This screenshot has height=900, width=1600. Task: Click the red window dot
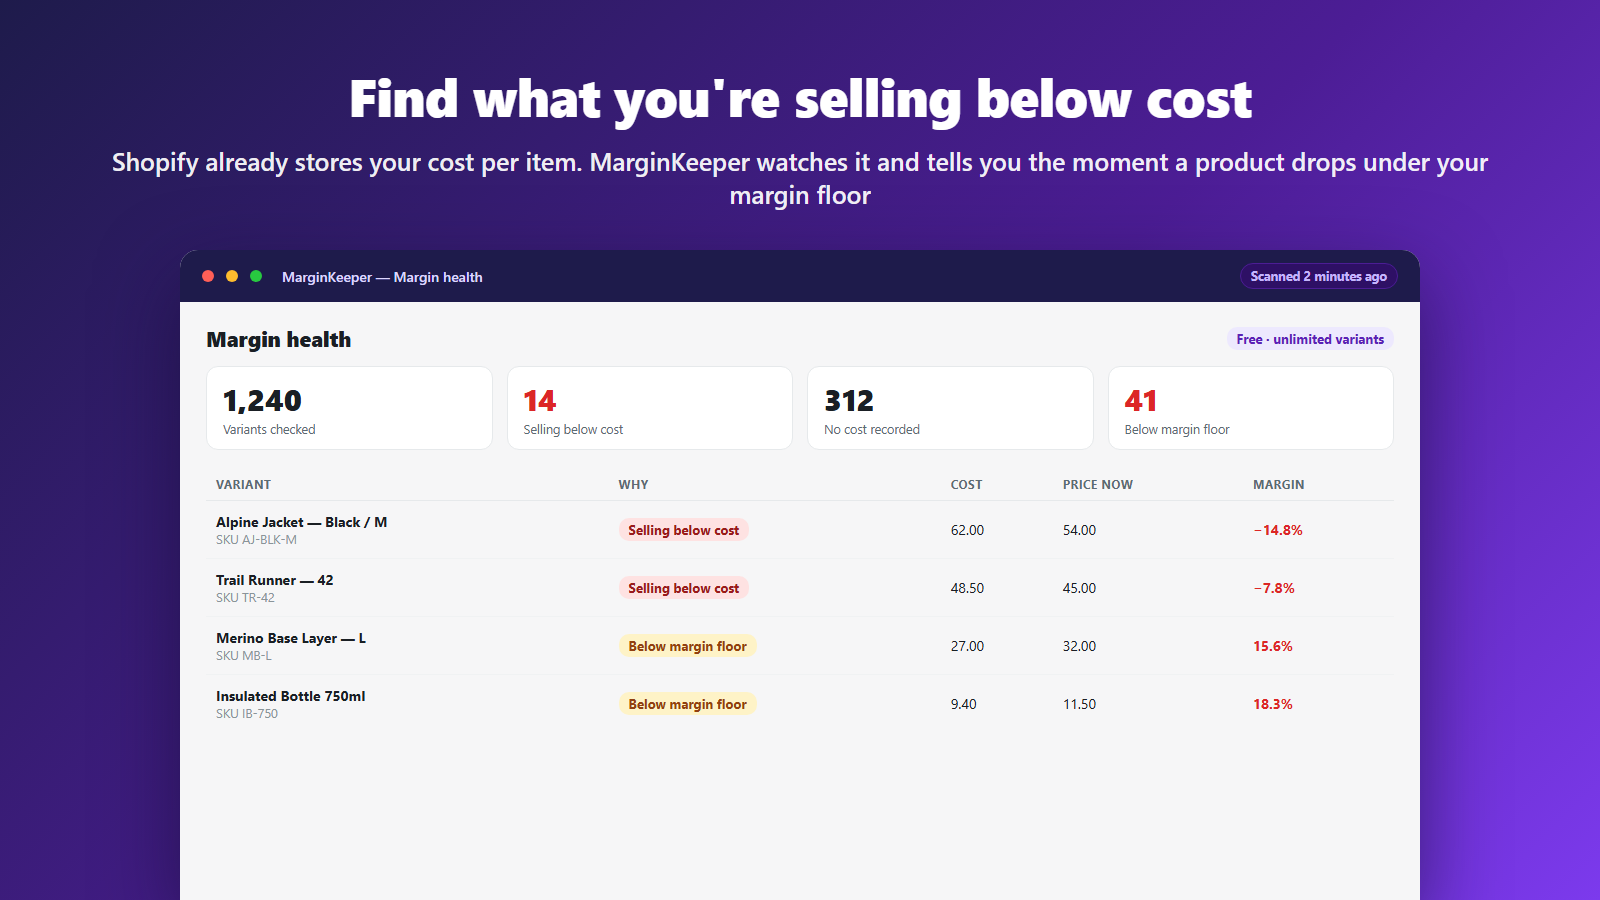coord(208,276)
